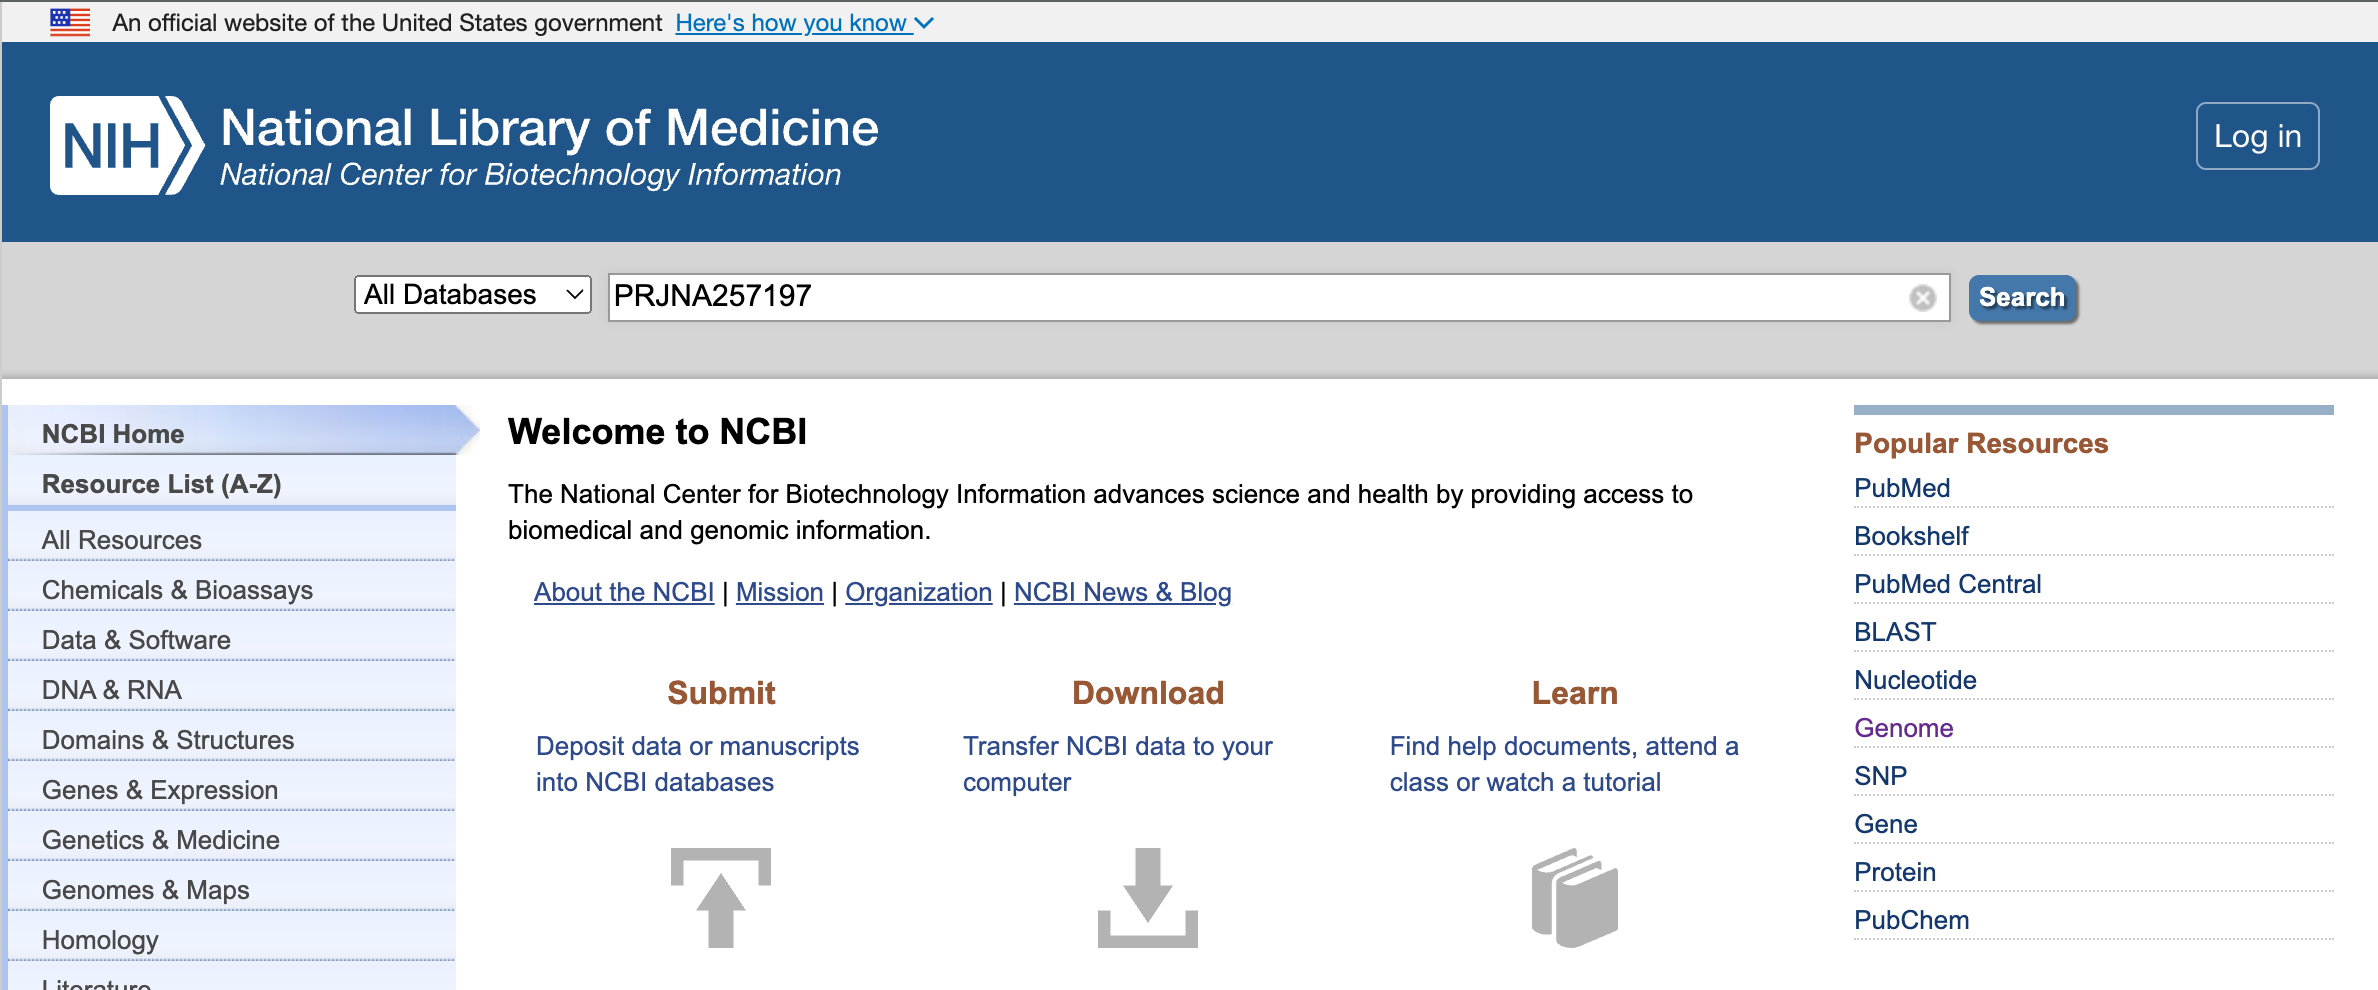Click the Log in button
The width and height of the screenshot is (2378, 990).
[2257, 136]
